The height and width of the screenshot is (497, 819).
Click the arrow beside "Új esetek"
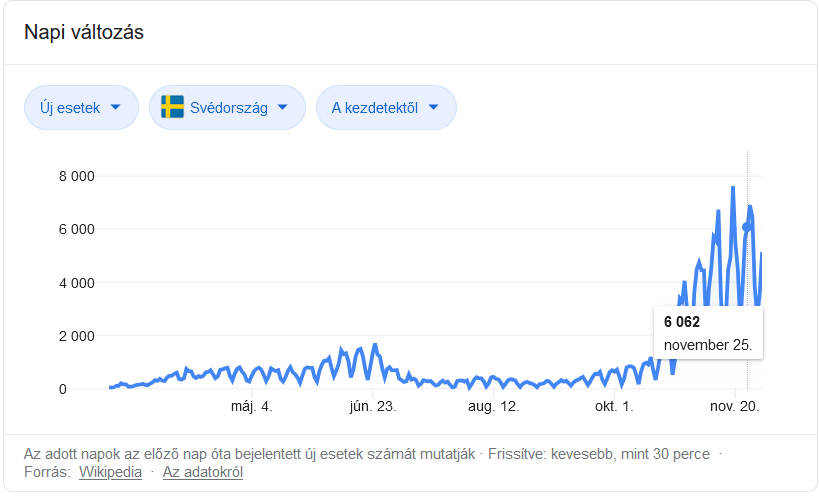coord(116,108)
